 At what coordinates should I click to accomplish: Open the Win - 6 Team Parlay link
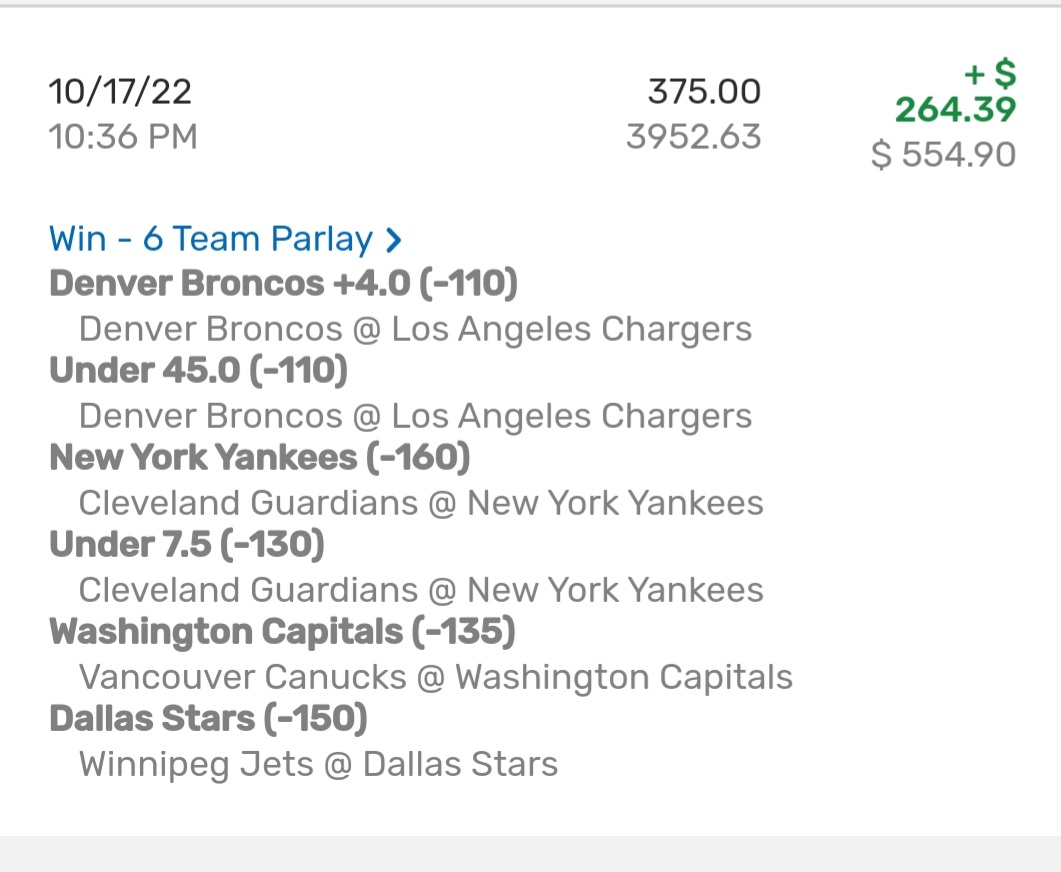tap(210, 240)
